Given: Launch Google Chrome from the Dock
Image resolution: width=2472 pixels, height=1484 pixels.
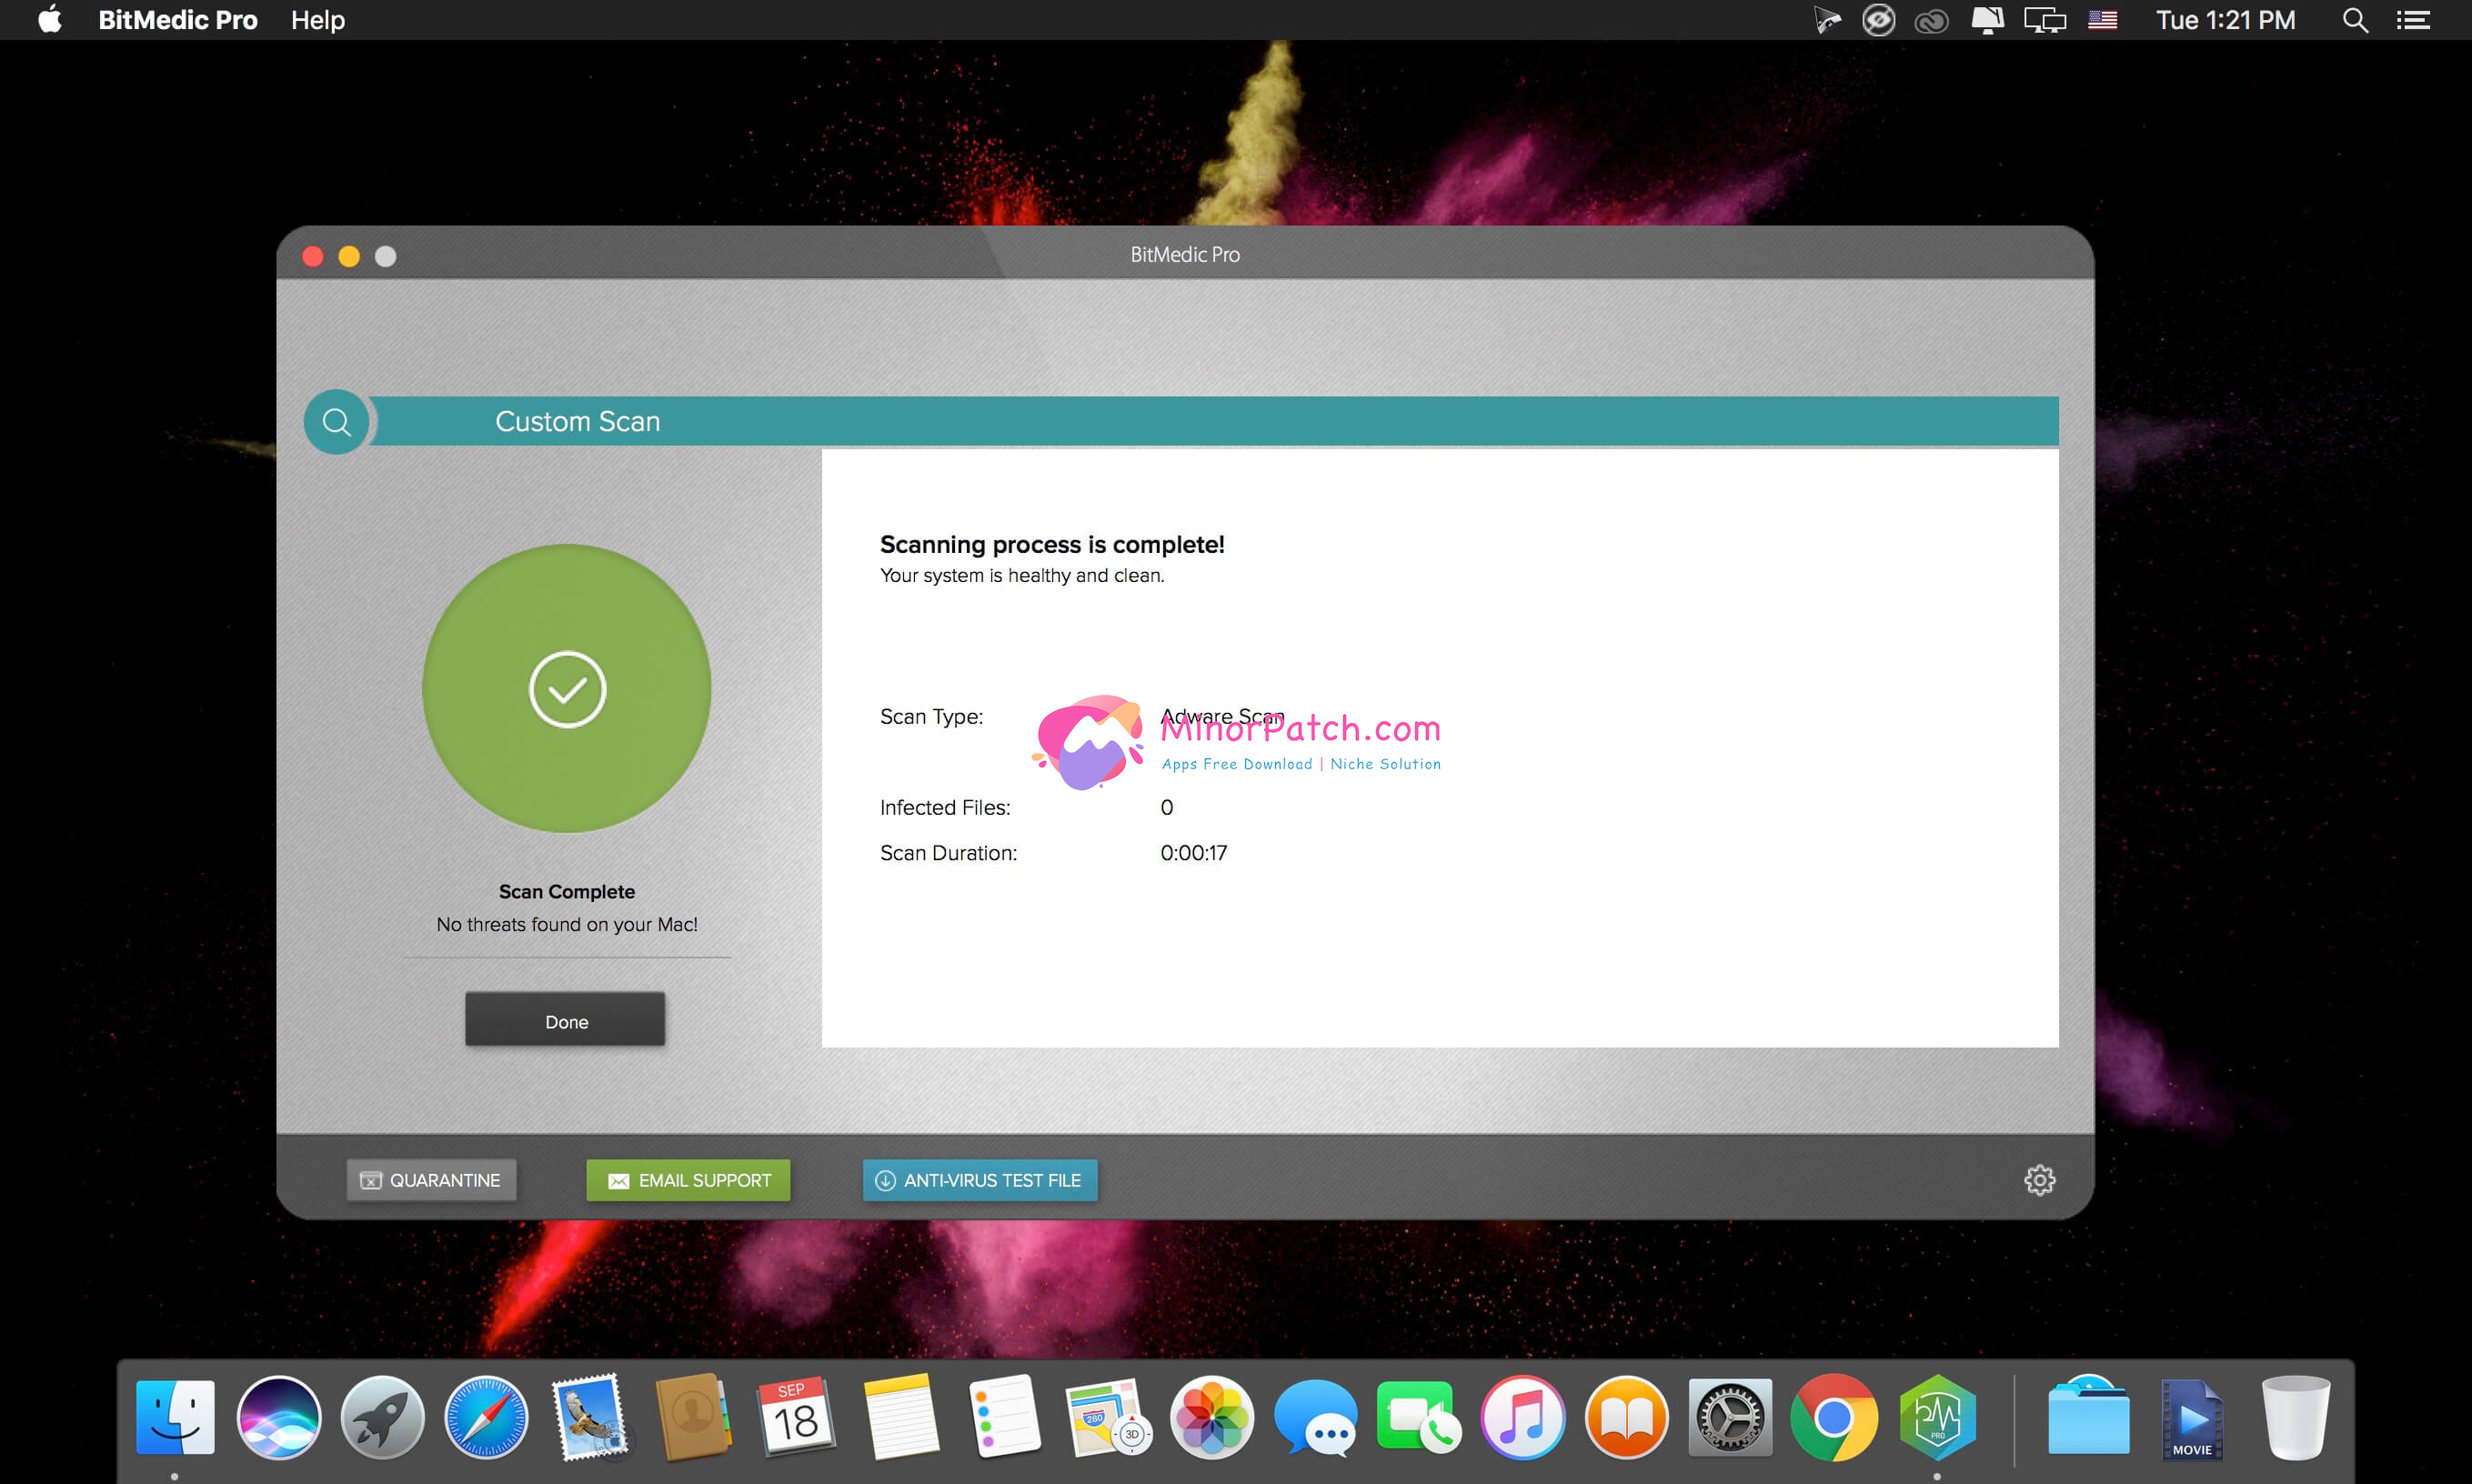Looking at the screenshot, I should [1833, 1418].
